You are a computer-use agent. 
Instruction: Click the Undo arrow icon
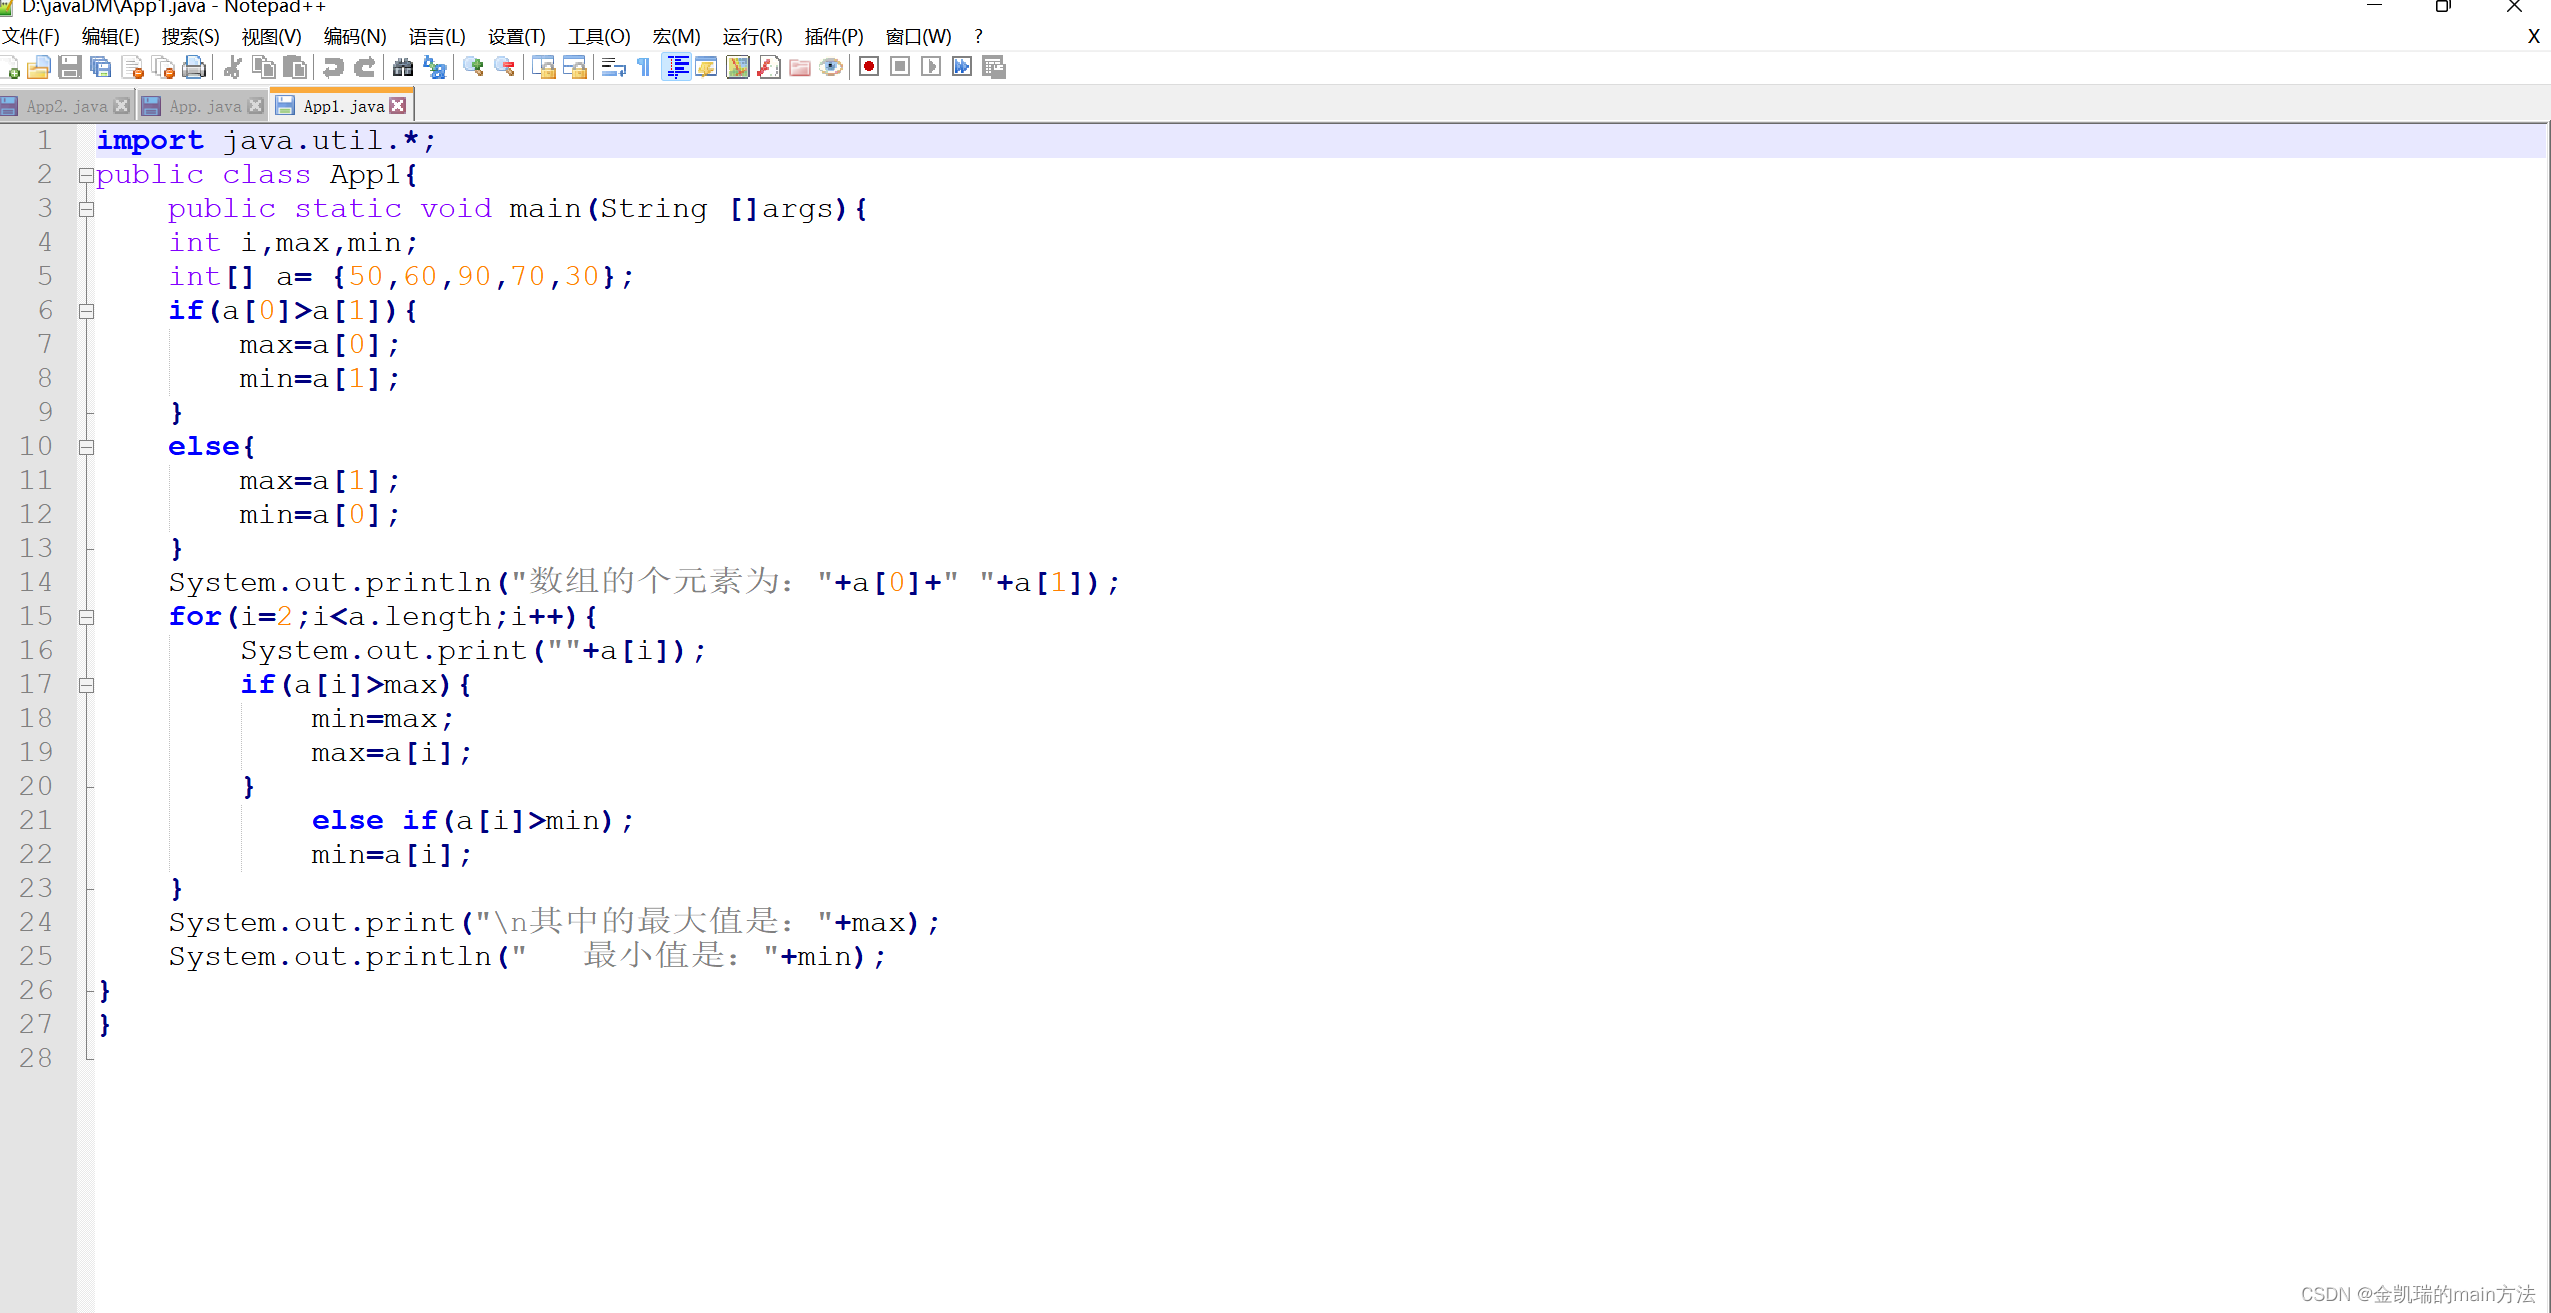(334, 67)
